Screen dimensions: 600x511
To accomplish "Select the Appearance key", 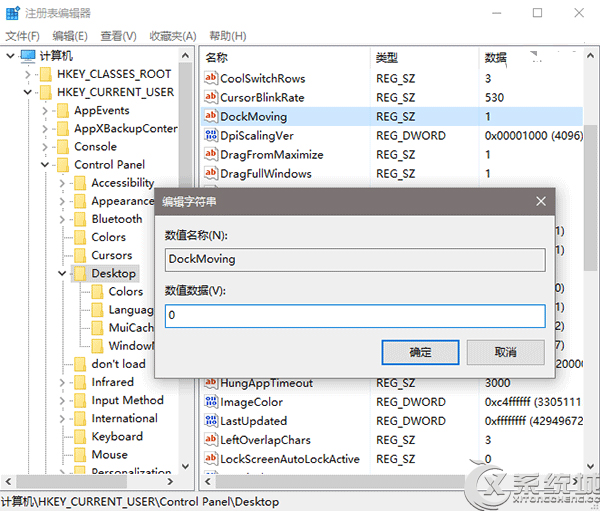I will (x=122, y=201).
